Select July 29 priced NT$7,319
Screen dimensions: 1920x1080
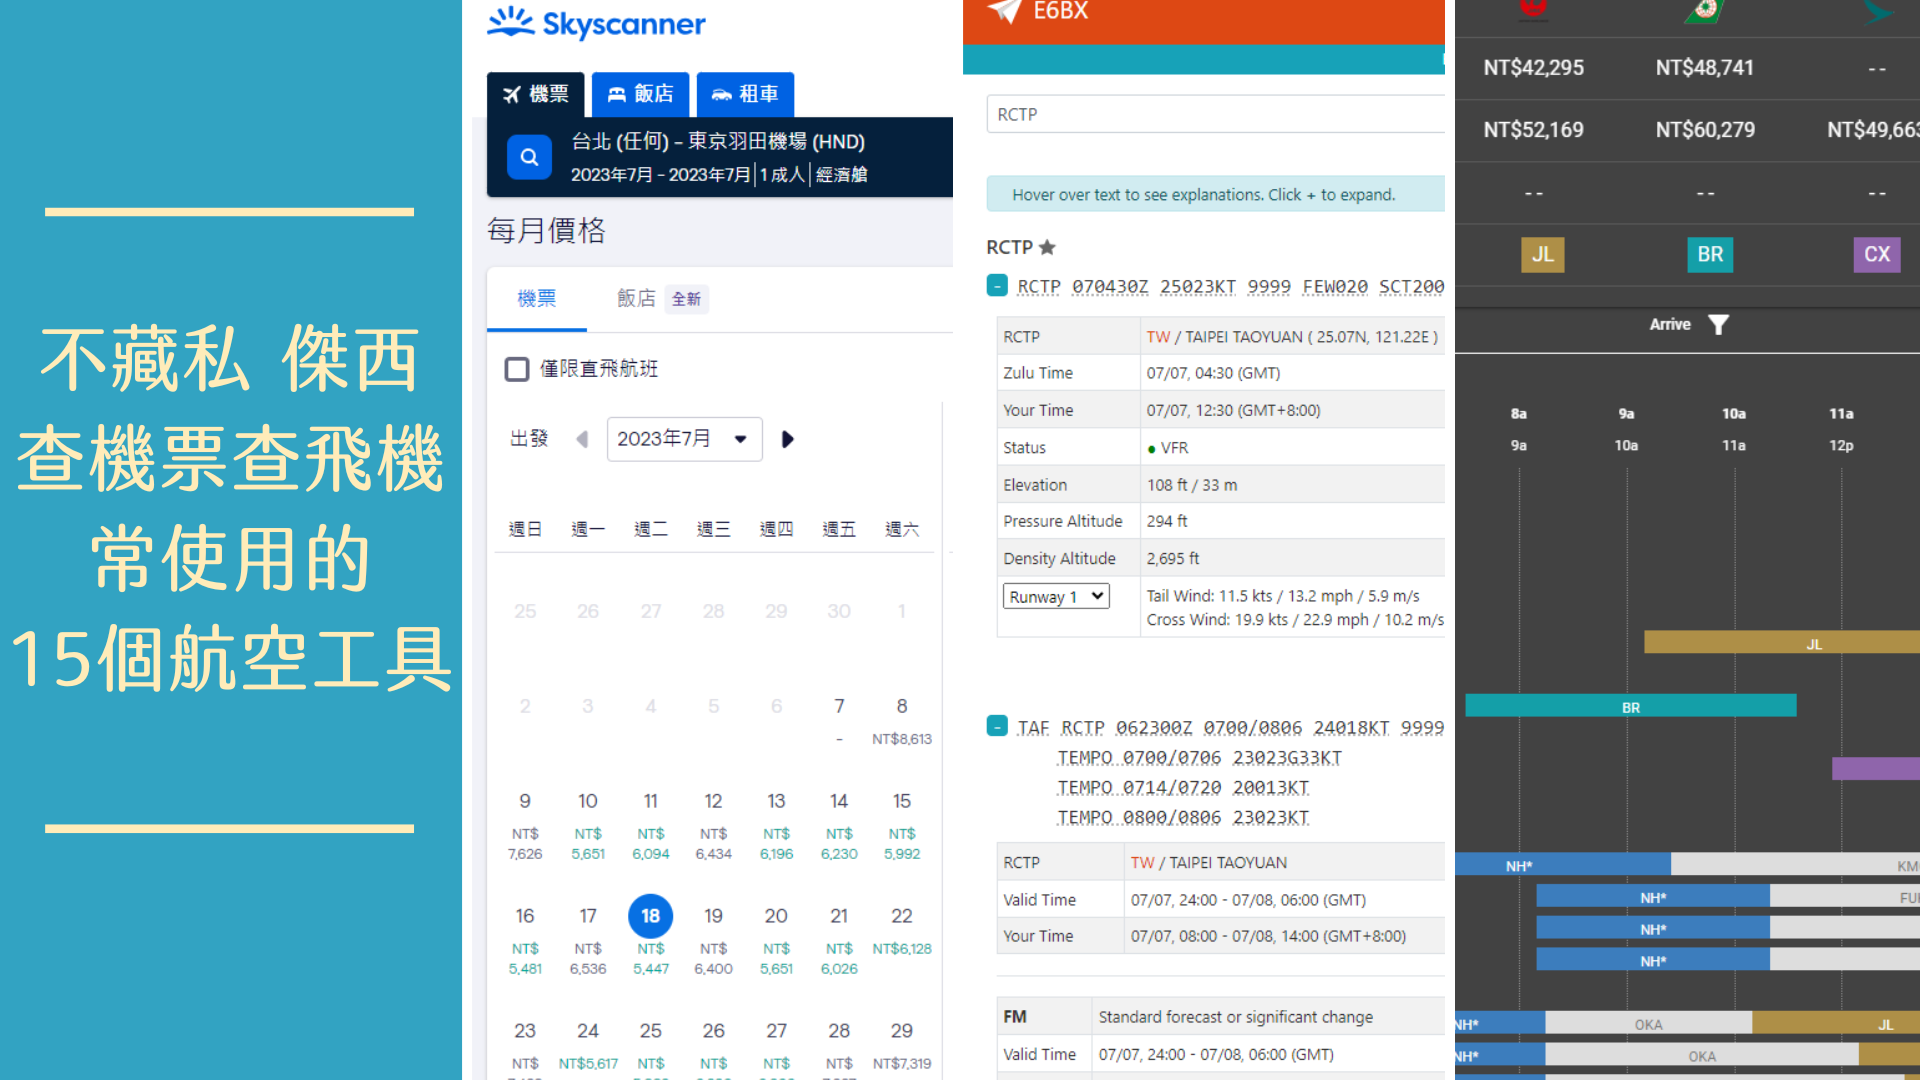(x=902, y=1046)
